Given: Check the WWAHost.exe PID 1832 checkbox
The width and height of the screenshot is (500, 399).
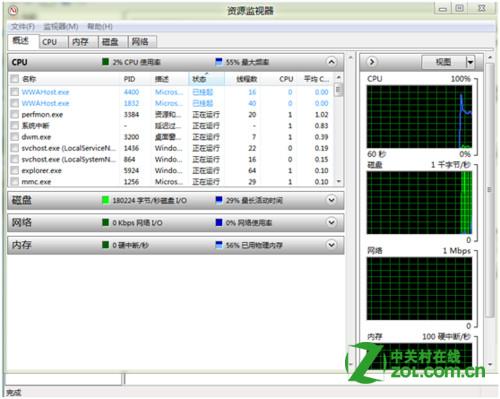Looking at the screenshot, I should point(14,103).
